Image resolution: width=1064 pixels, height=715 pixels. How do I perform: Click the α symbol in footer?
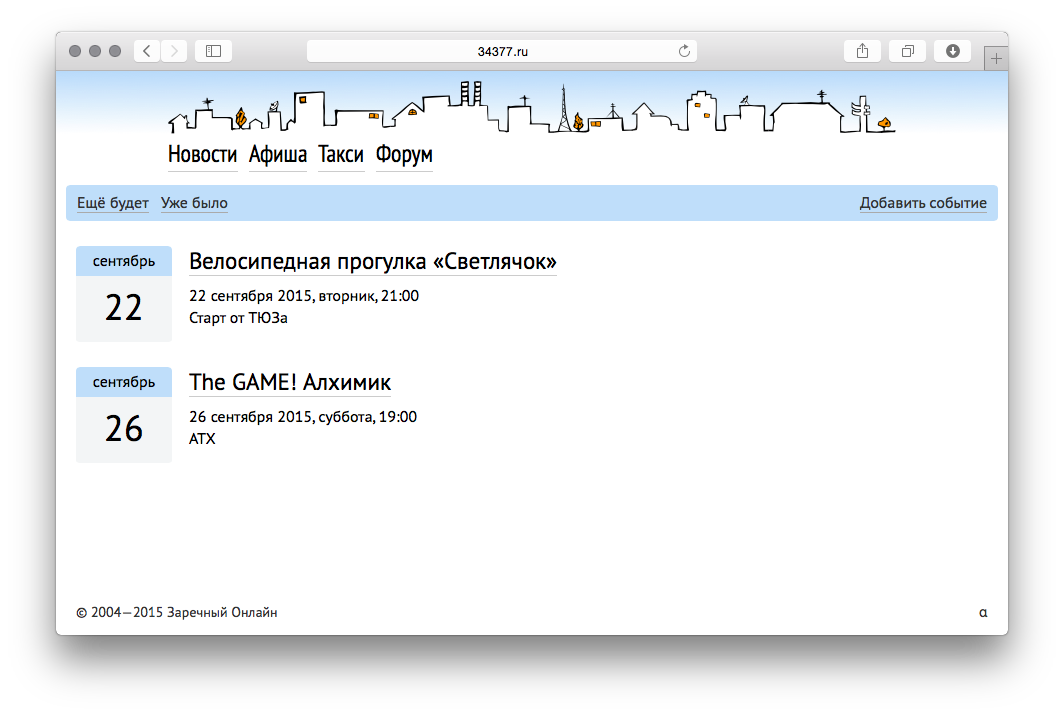point(983,613)
